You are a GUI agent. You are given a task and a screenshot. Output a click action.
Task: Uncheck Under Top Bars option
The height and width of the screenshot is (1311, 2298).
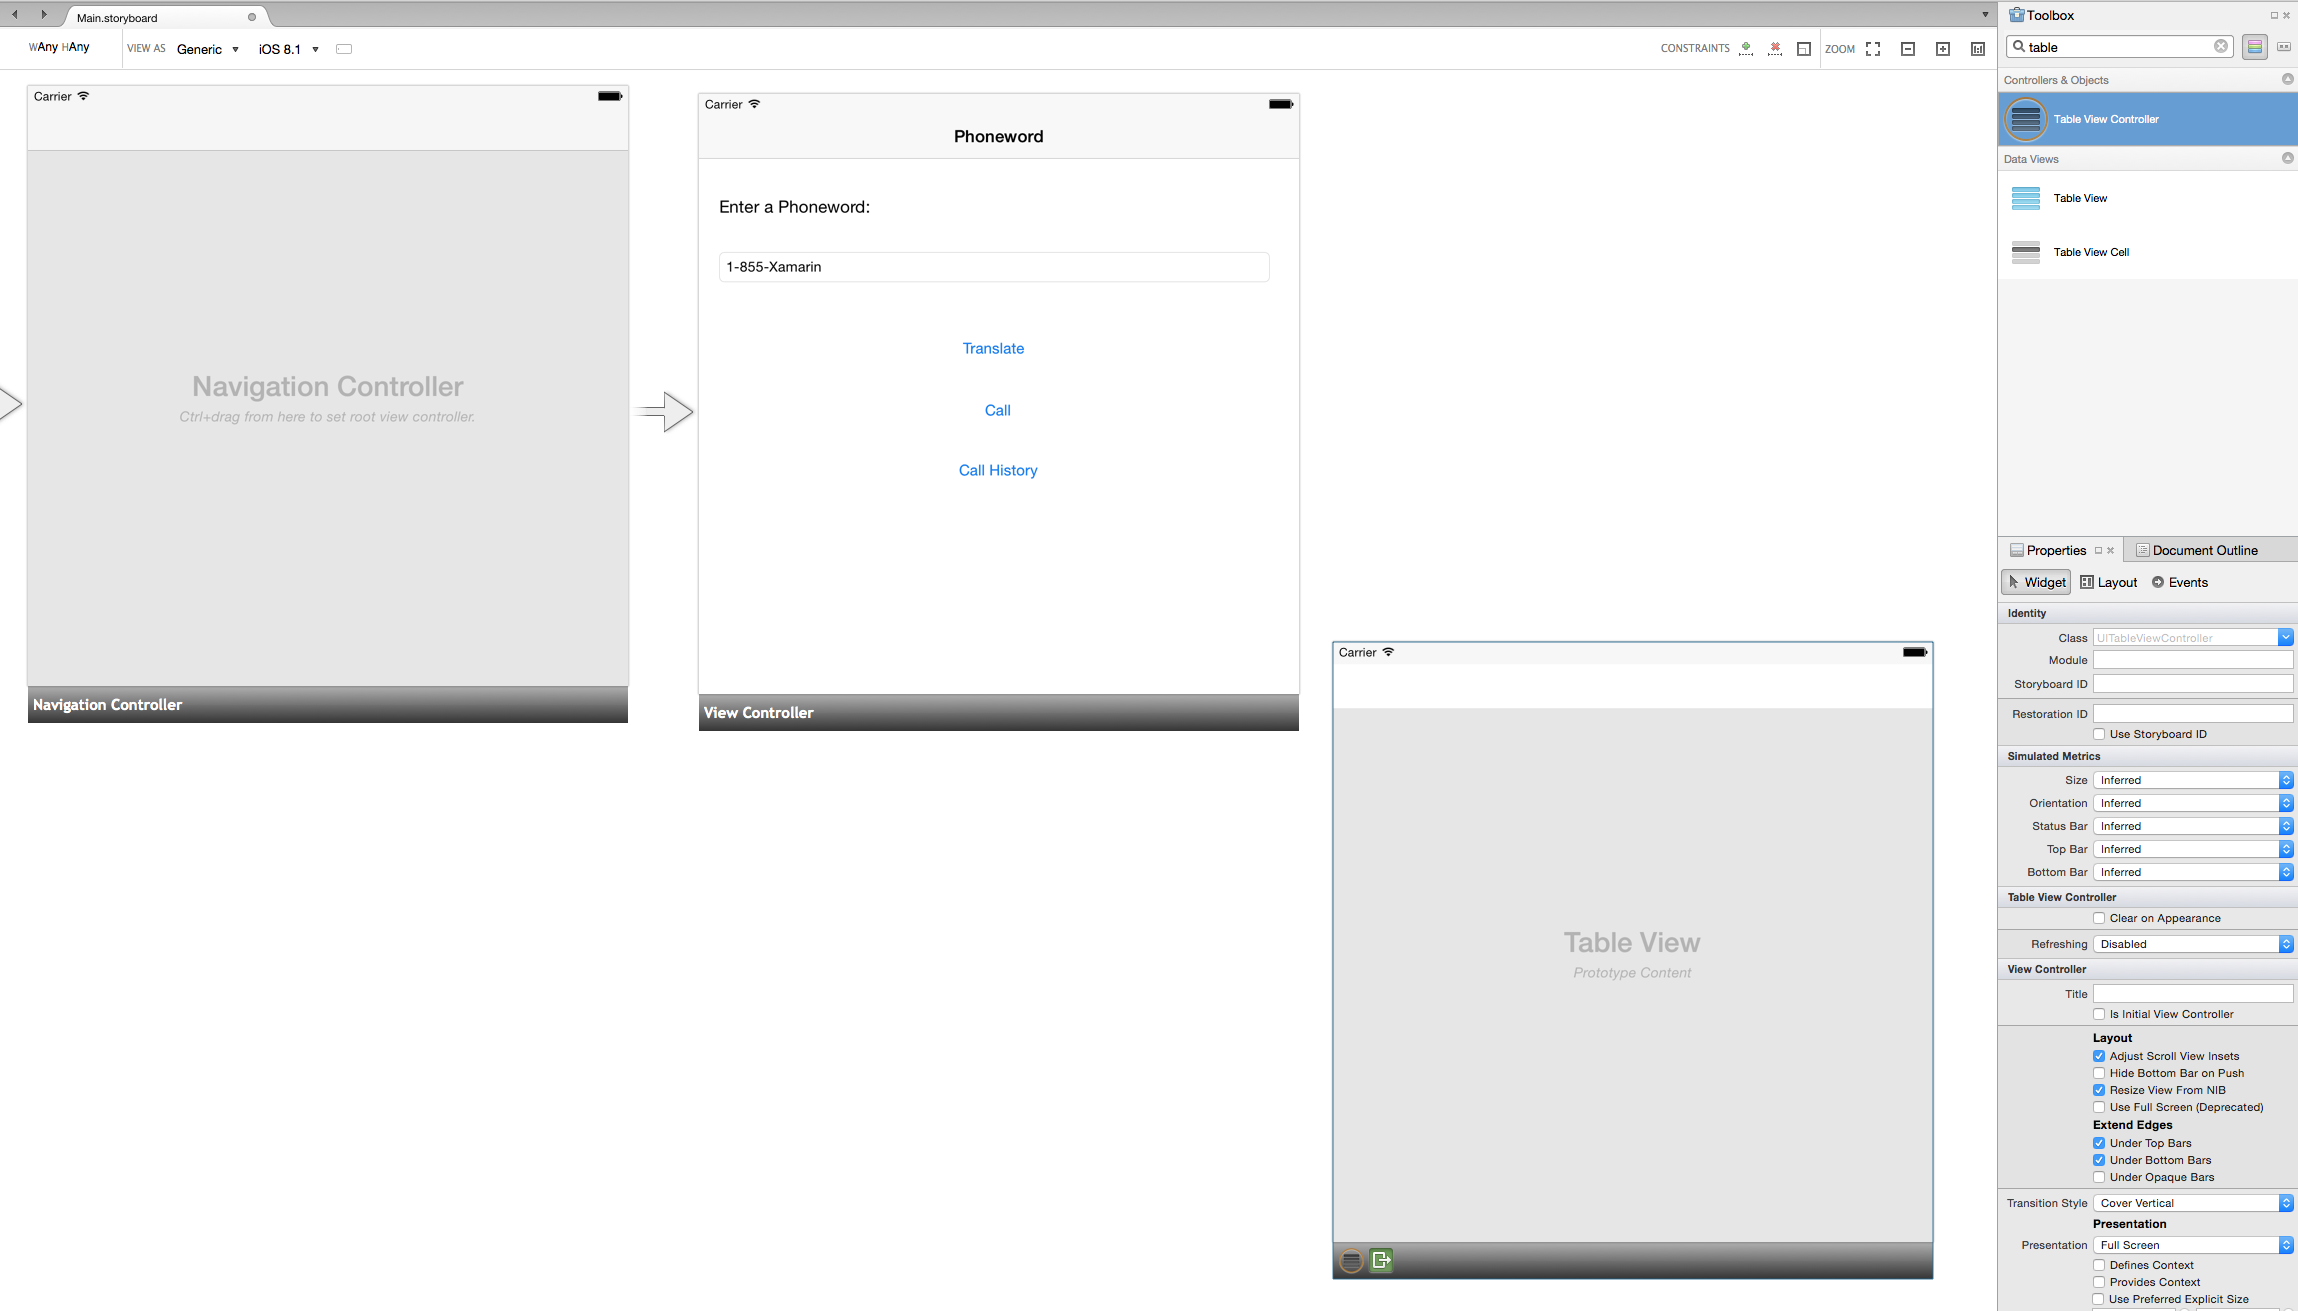coord(2099,1143)
